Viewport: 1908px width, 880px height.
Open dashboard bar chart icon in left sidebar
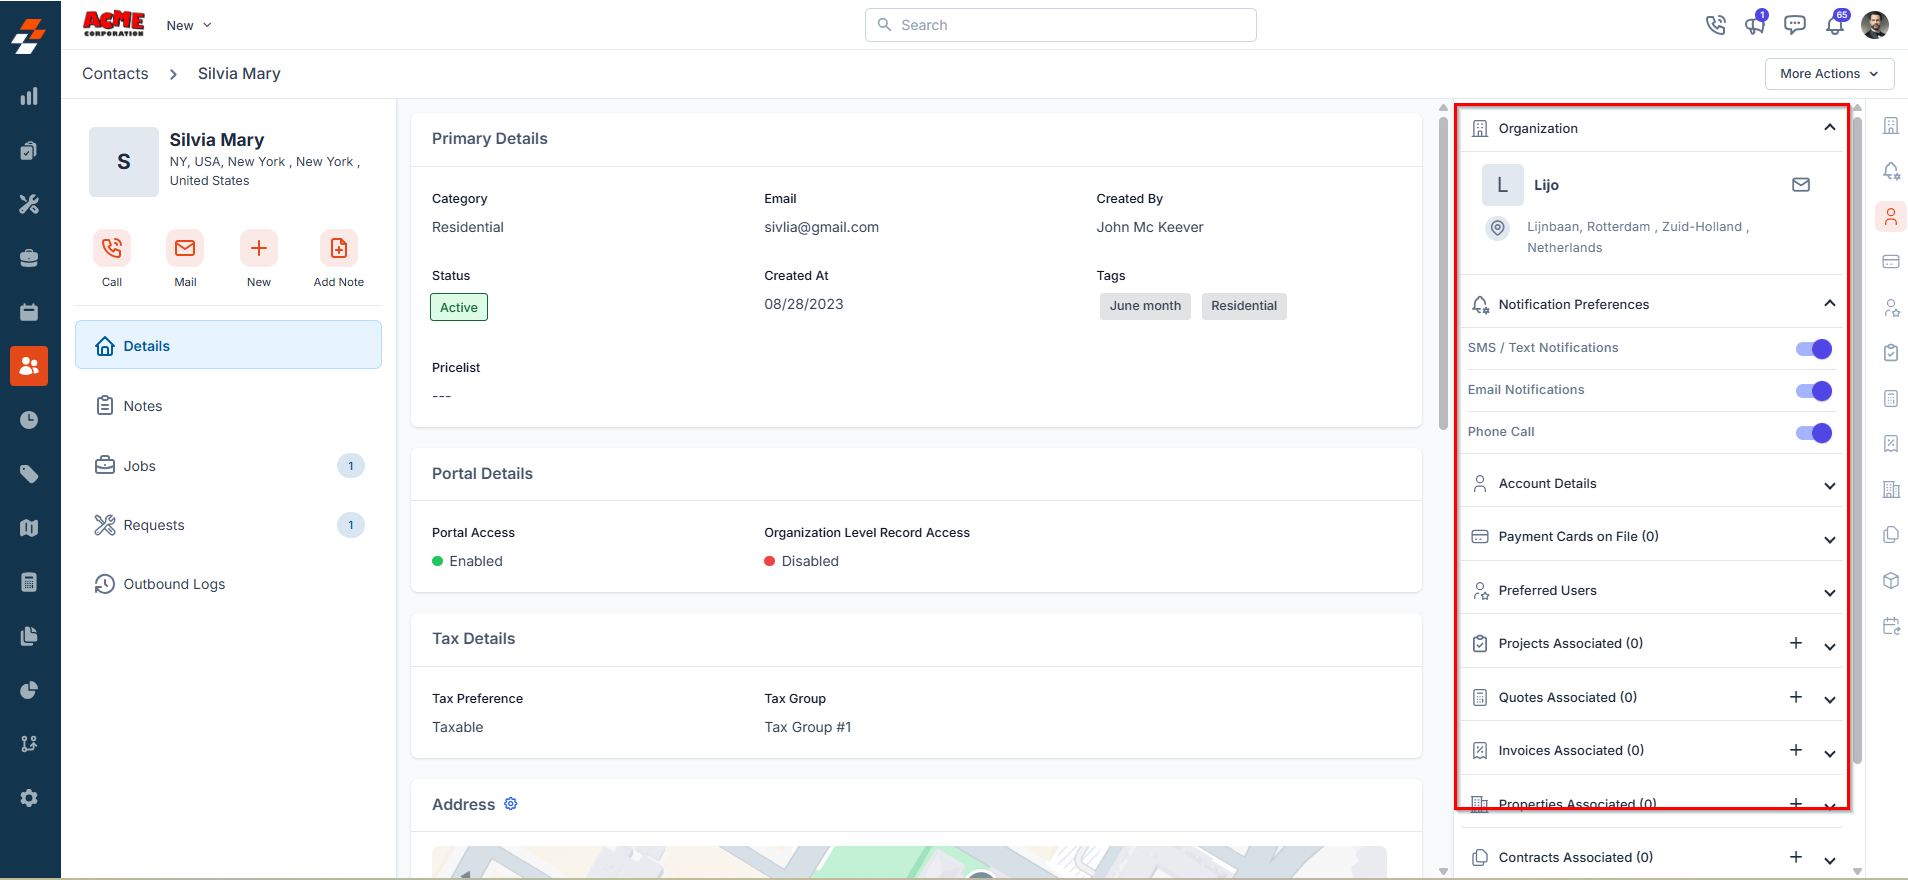[29, 96]
